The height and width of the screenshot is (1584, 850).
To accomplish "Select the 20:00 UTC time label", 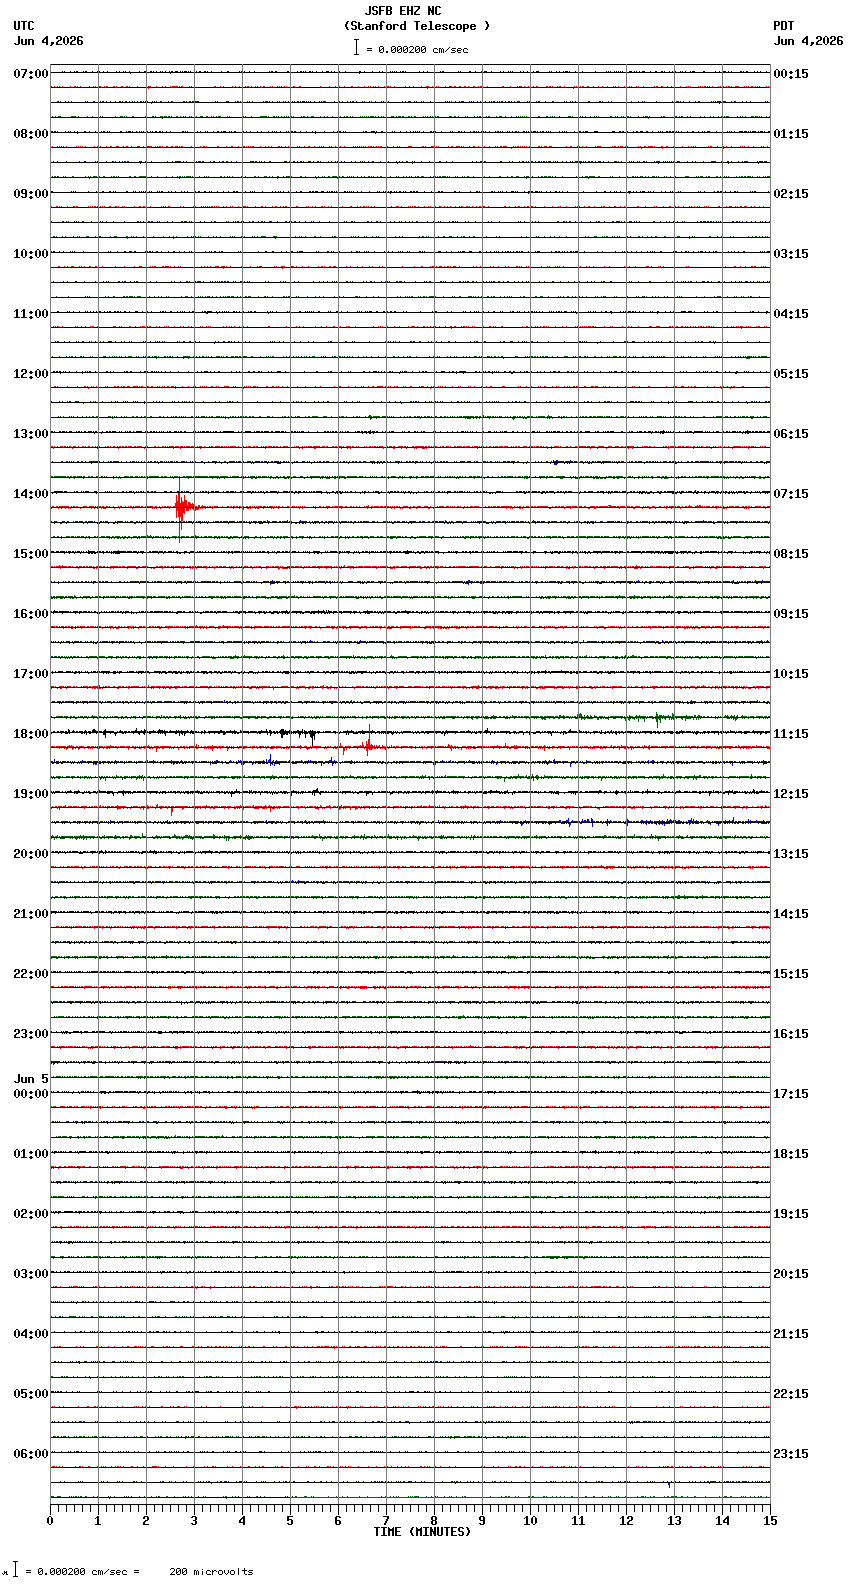I will tap(31, 854).
